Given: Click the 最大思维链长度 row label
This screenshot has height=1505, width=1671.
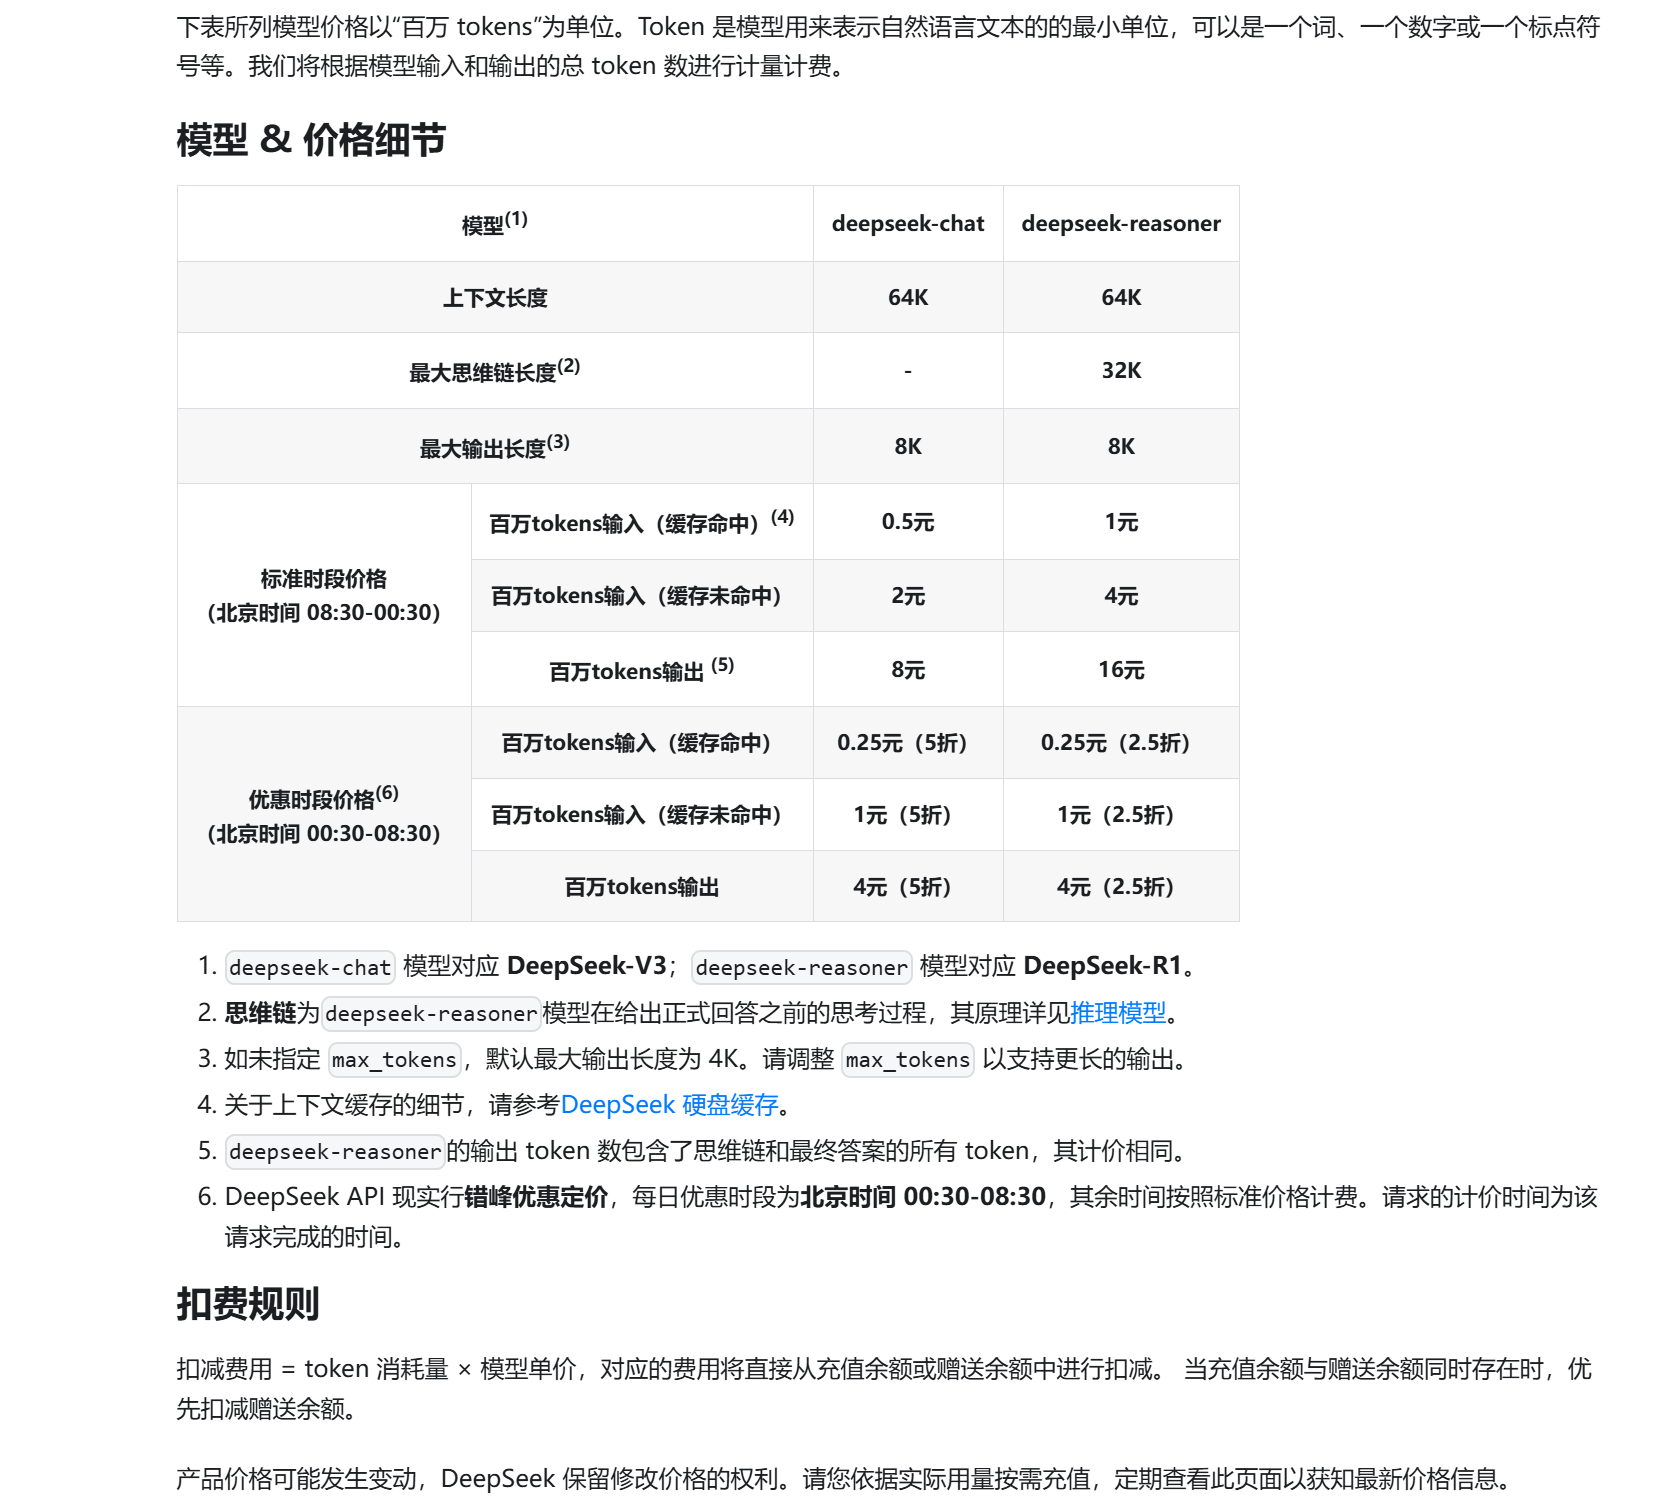Looking at the screenshot, I should 495,370.
